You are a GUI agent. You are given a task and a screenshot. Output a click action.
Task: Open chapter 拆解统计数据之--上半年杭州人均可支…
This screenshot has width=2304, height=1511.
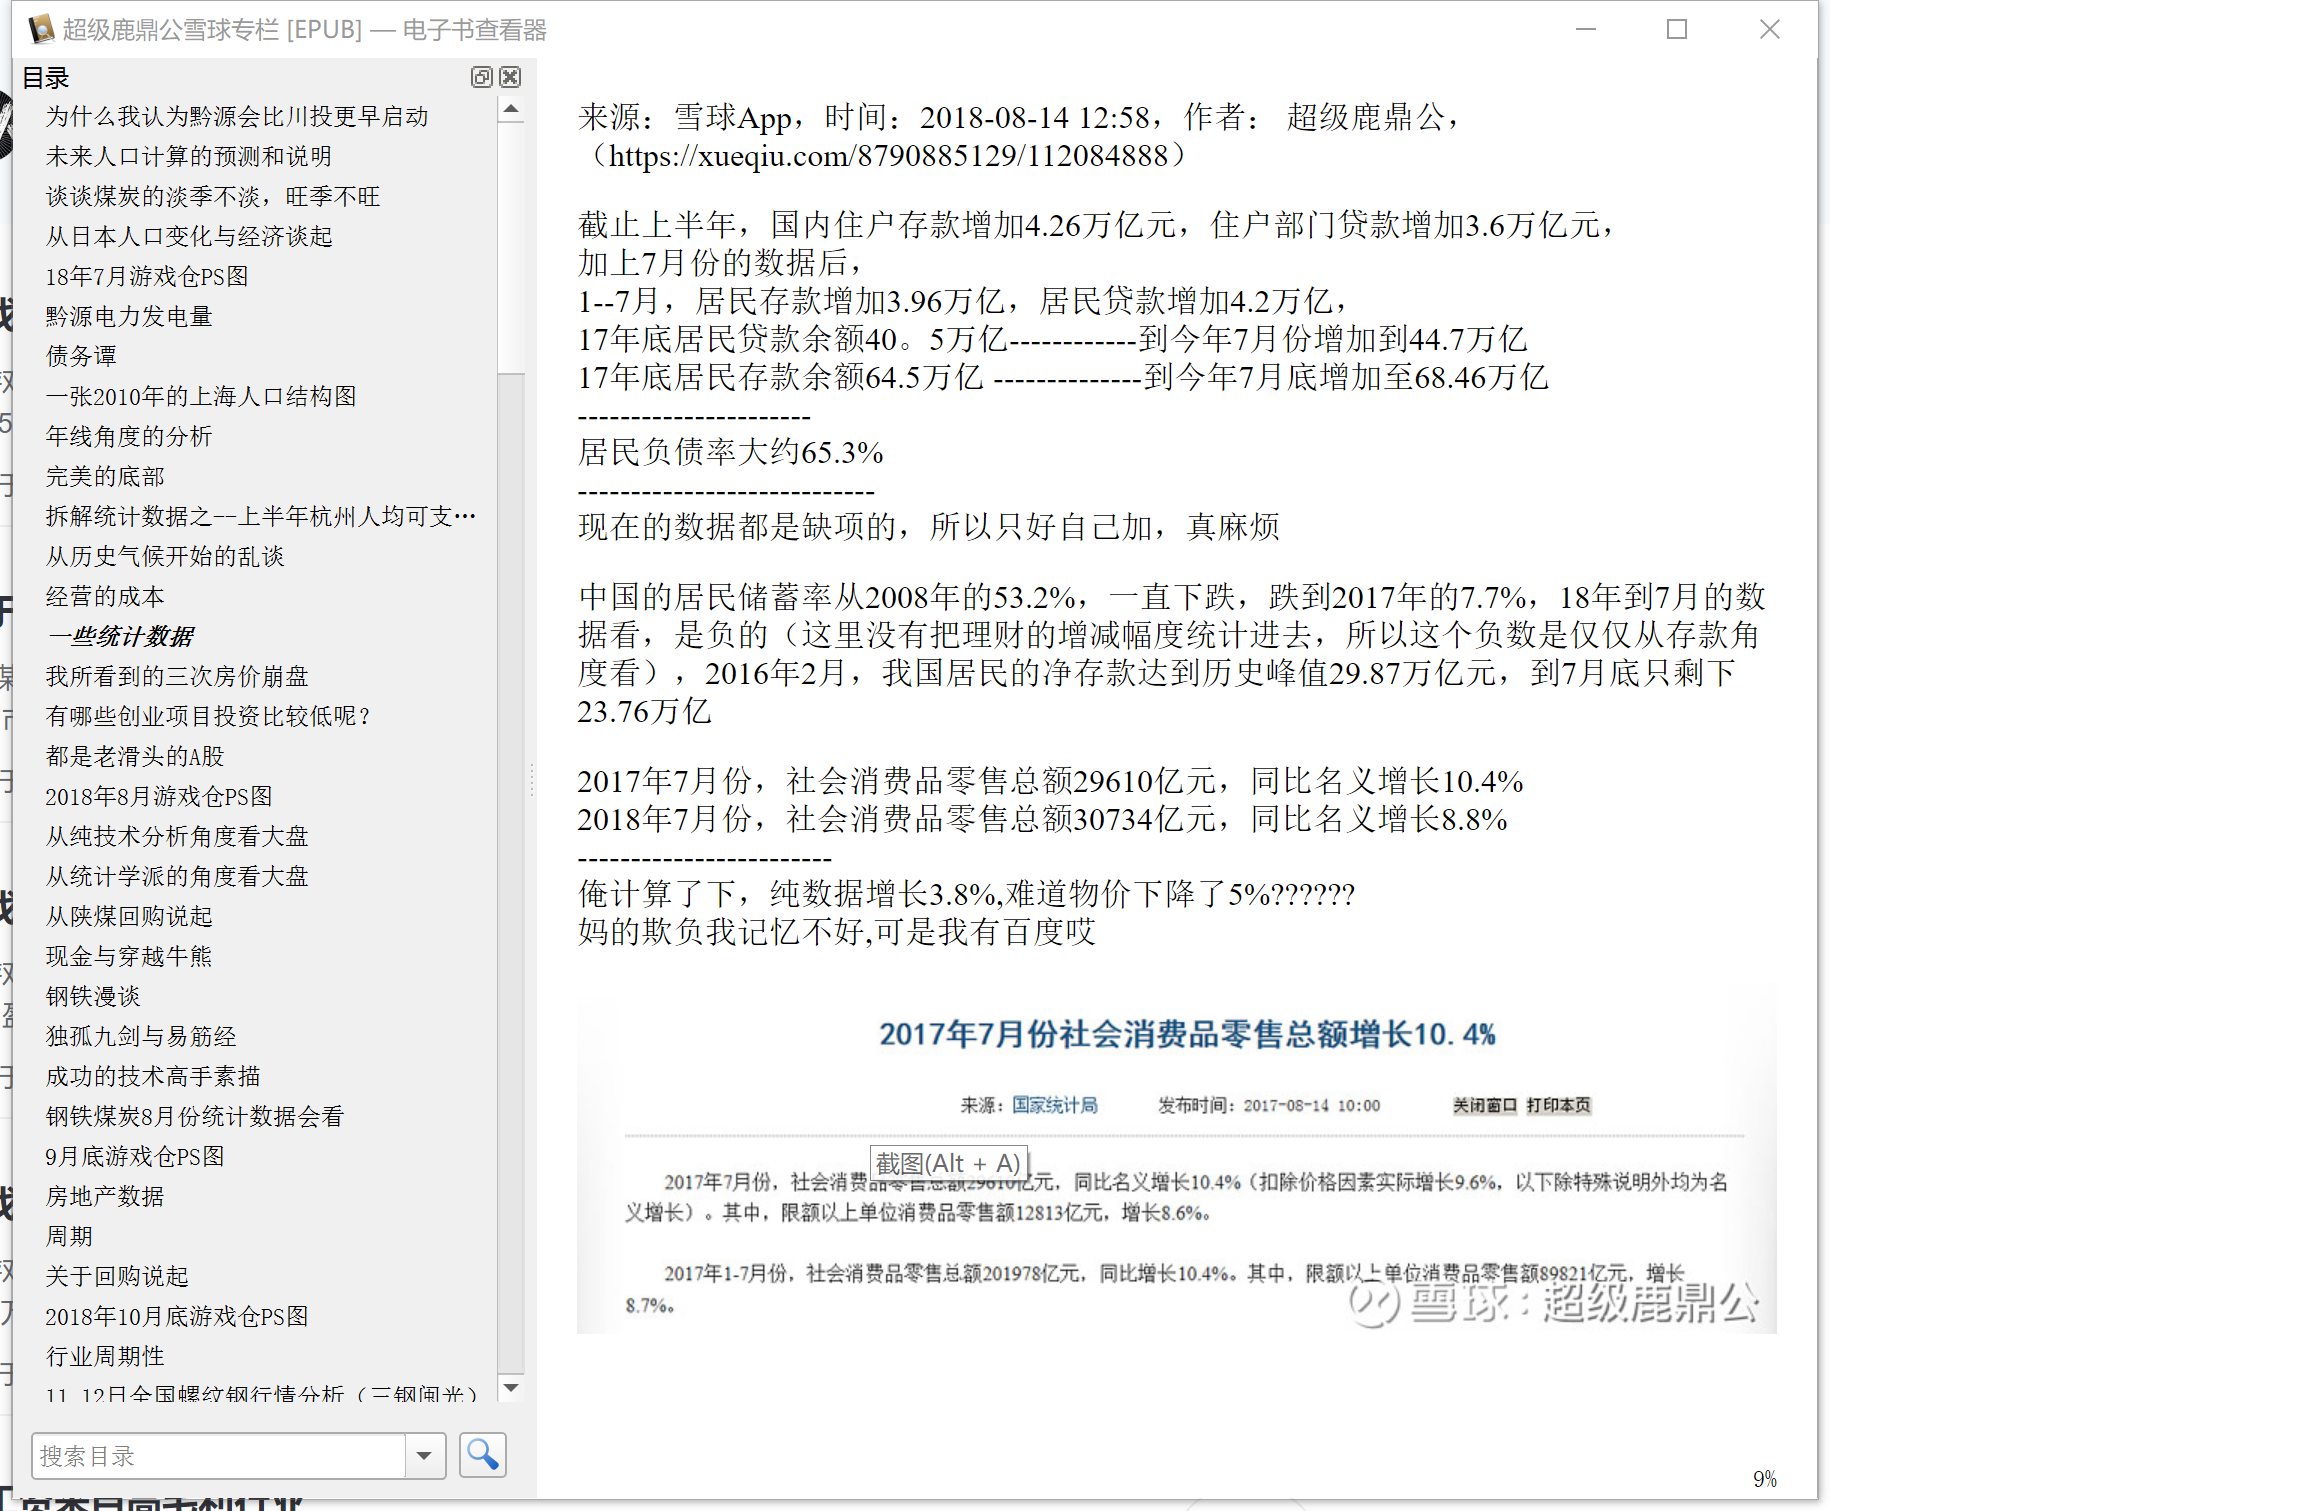(x=261, y=516)
